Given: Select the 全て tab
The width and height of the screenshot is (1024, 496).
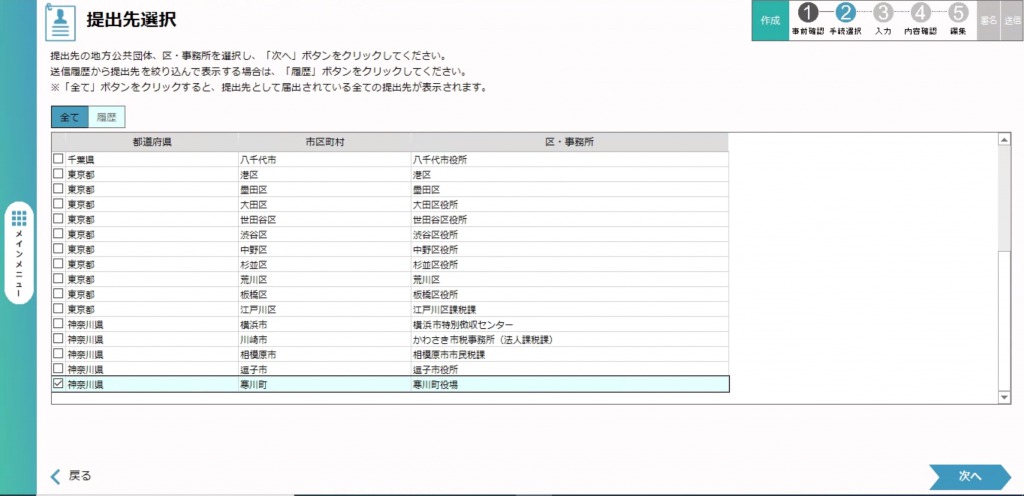Looking at the screenshot, I should tap(70, 117).
